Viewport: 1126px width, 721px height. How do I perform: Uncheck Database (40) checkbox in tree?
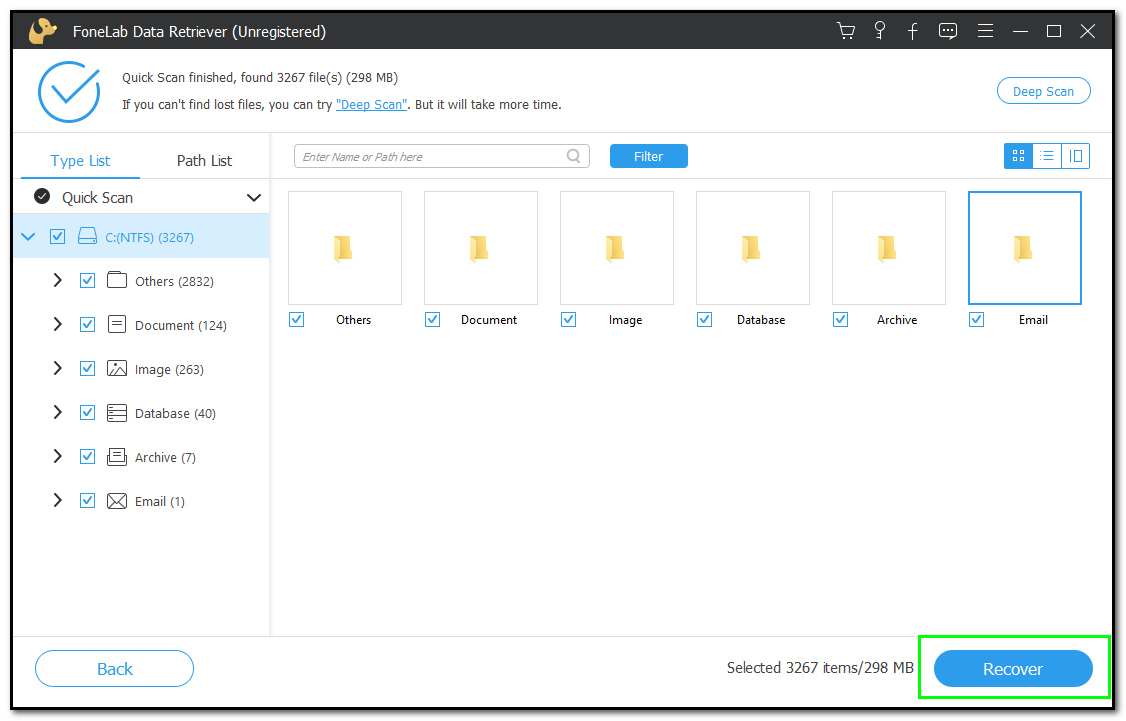[x=88, y=413]
